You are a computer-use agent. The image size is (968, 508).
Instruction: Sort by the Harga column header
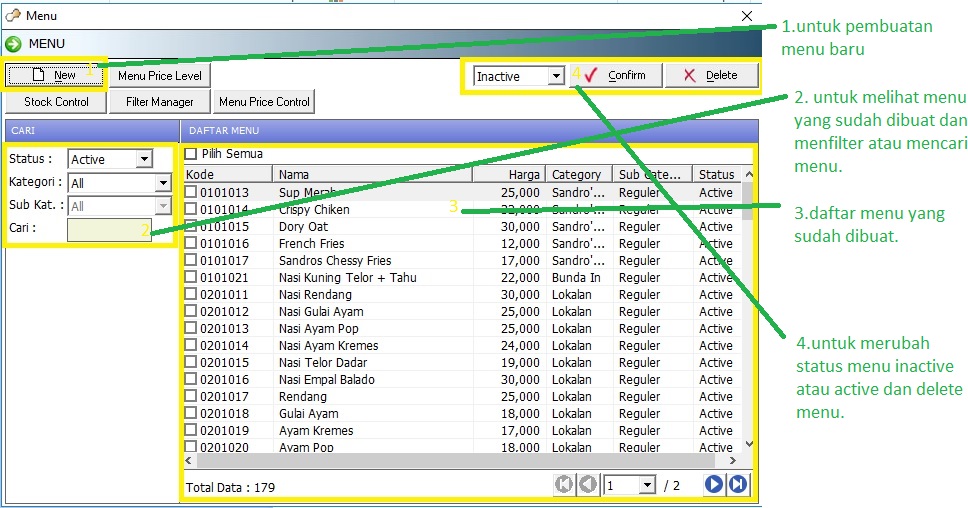pos(508,174)
